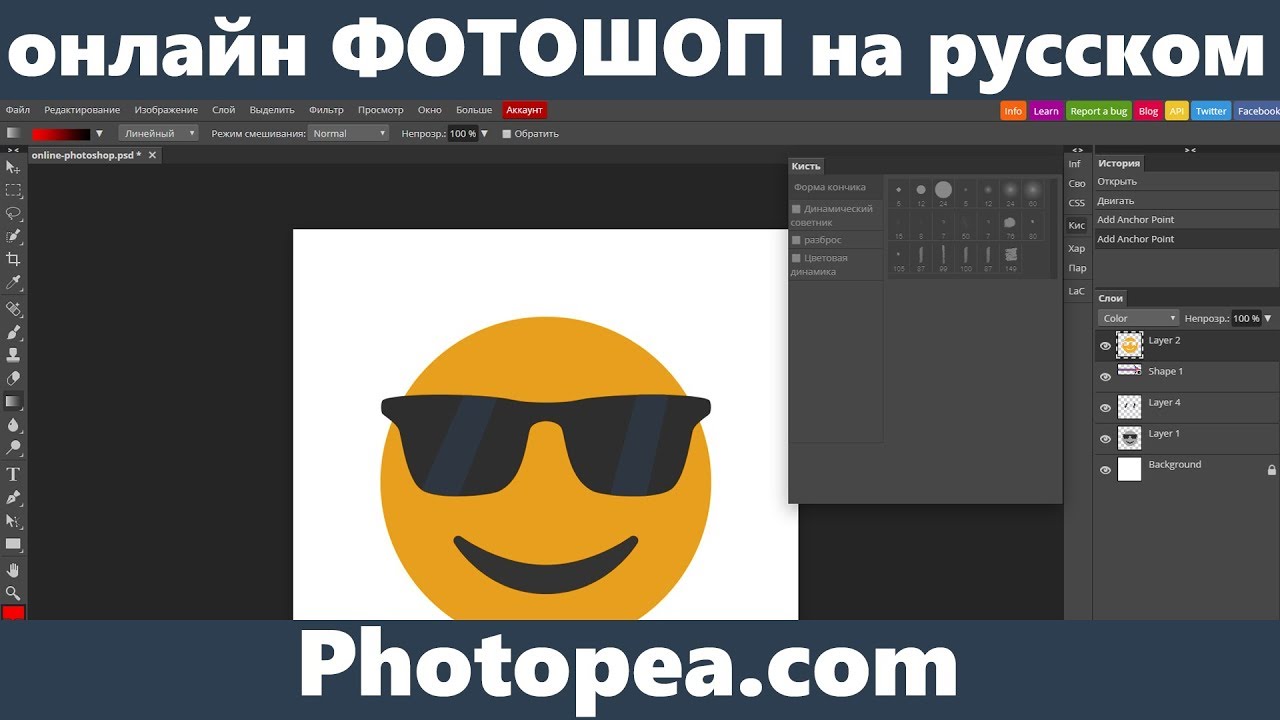Hide the Background layer
Viewport: 1280px width, 720px height.
[x=1105, y=470]
